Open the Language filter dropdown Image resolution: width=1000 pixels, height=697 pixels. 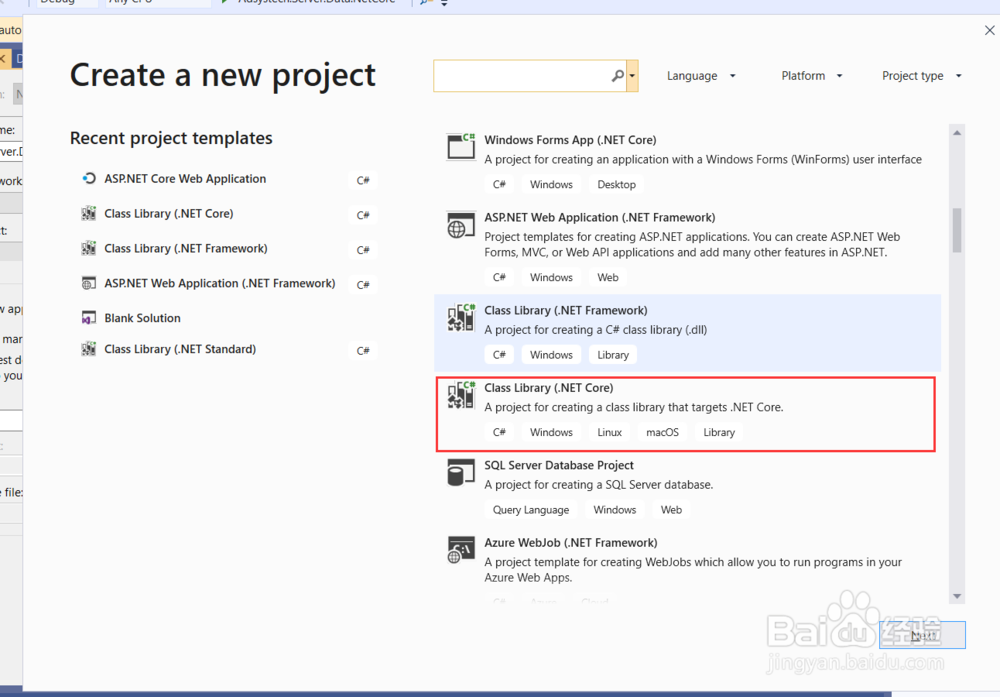pyautogui.click(x=701, y=76)
